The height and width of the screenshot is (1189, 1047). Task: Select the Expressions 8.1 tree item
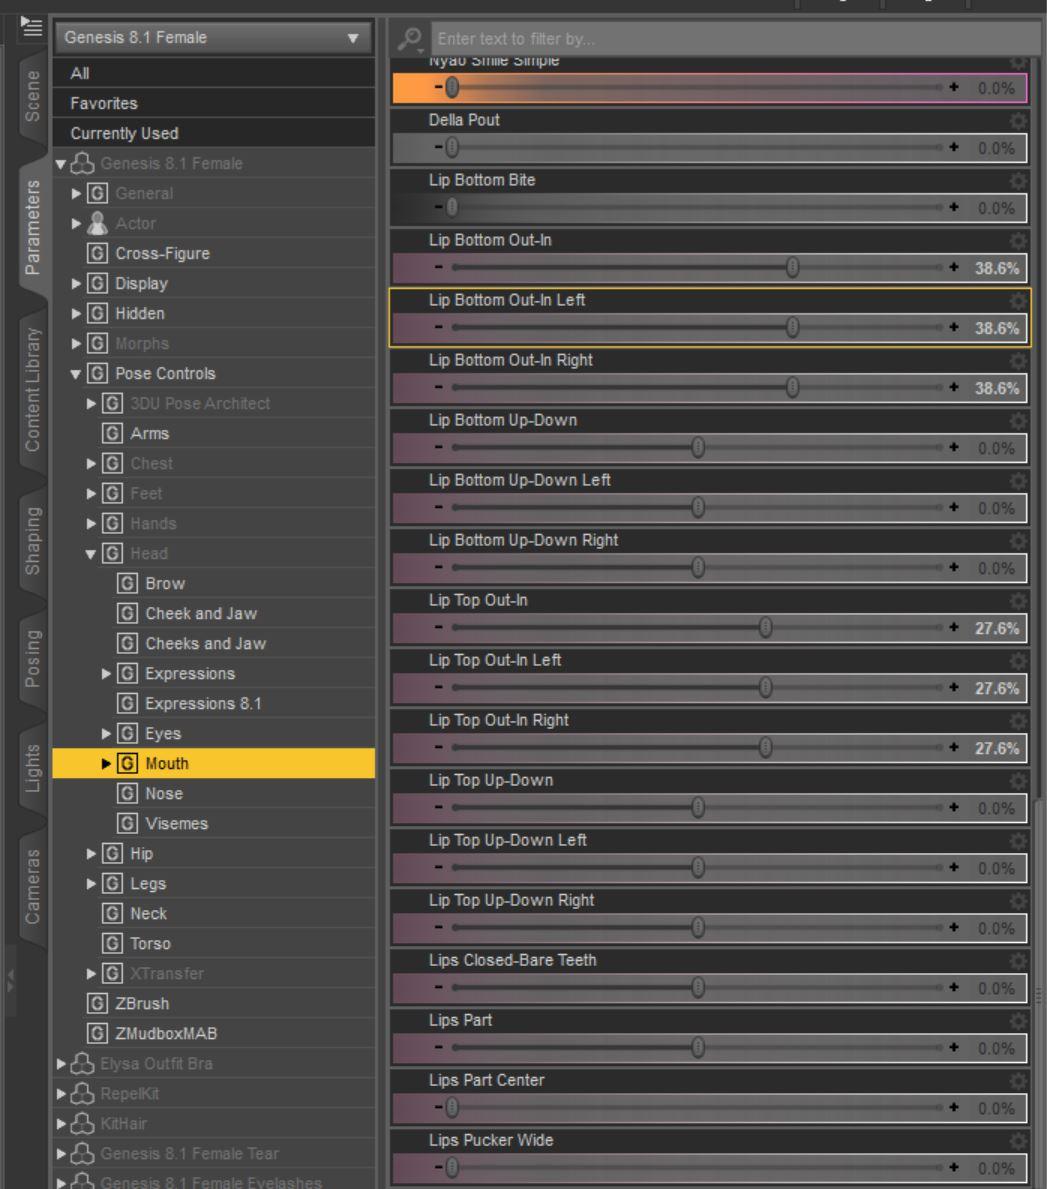203,704
